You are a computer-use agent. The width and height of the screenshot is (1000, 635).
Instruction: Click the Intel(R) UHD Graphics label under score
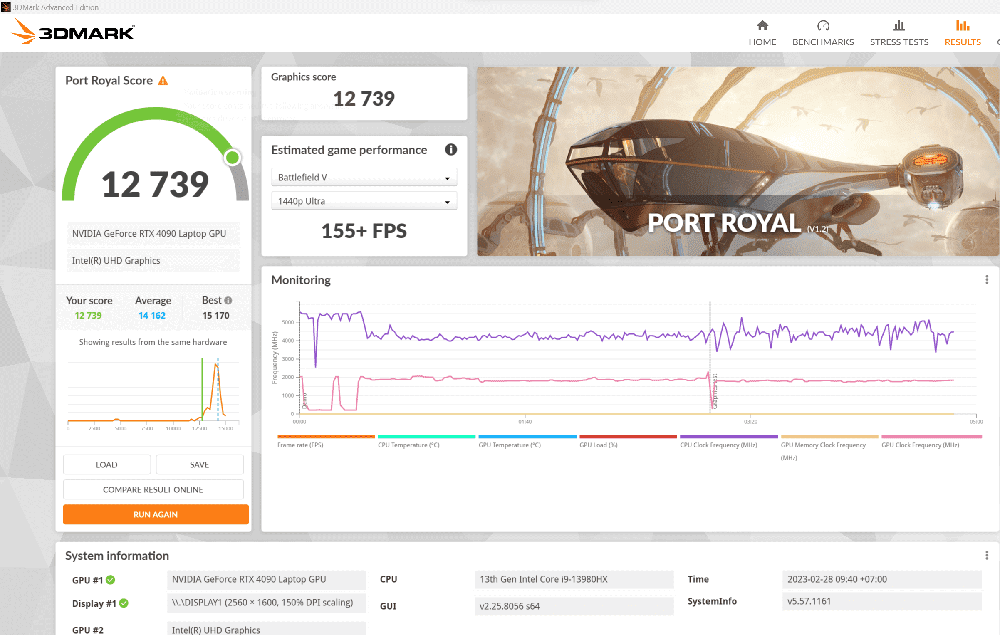153,260
